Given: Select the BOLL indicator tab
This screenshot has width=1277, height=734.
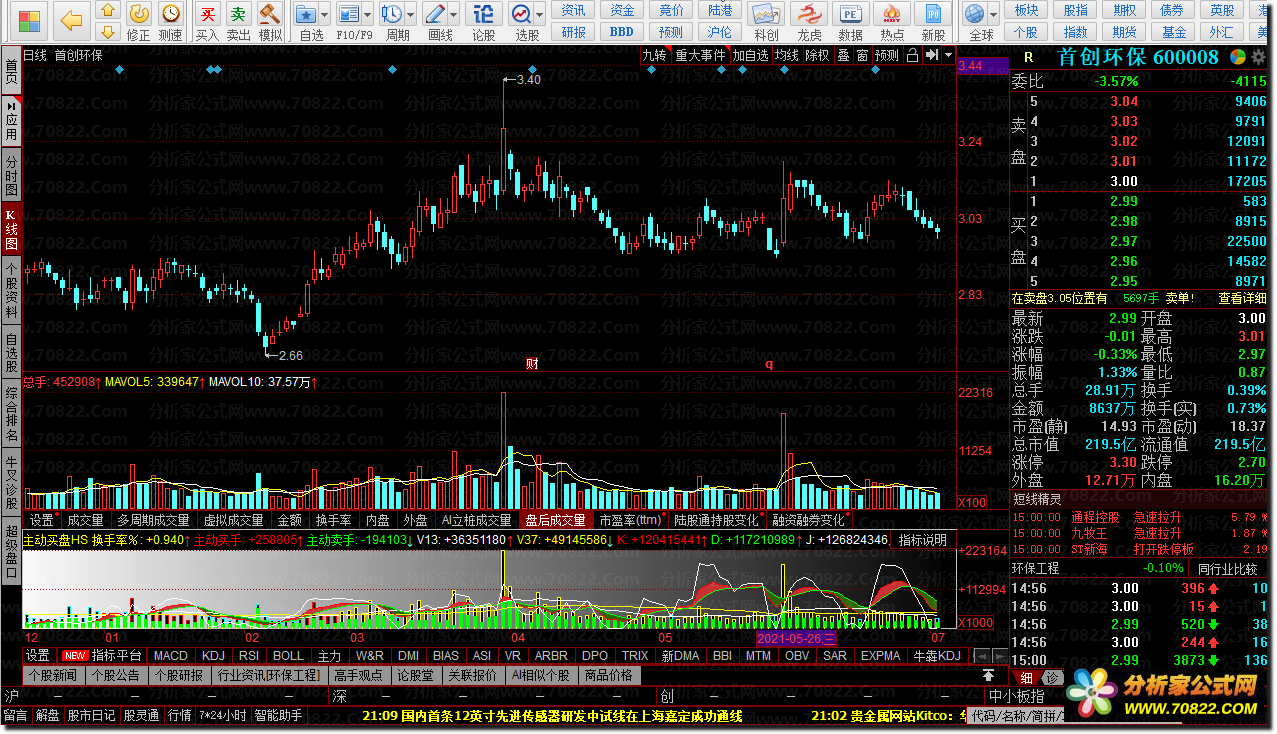Looking at the screenshot, I should tap(288, 656).
